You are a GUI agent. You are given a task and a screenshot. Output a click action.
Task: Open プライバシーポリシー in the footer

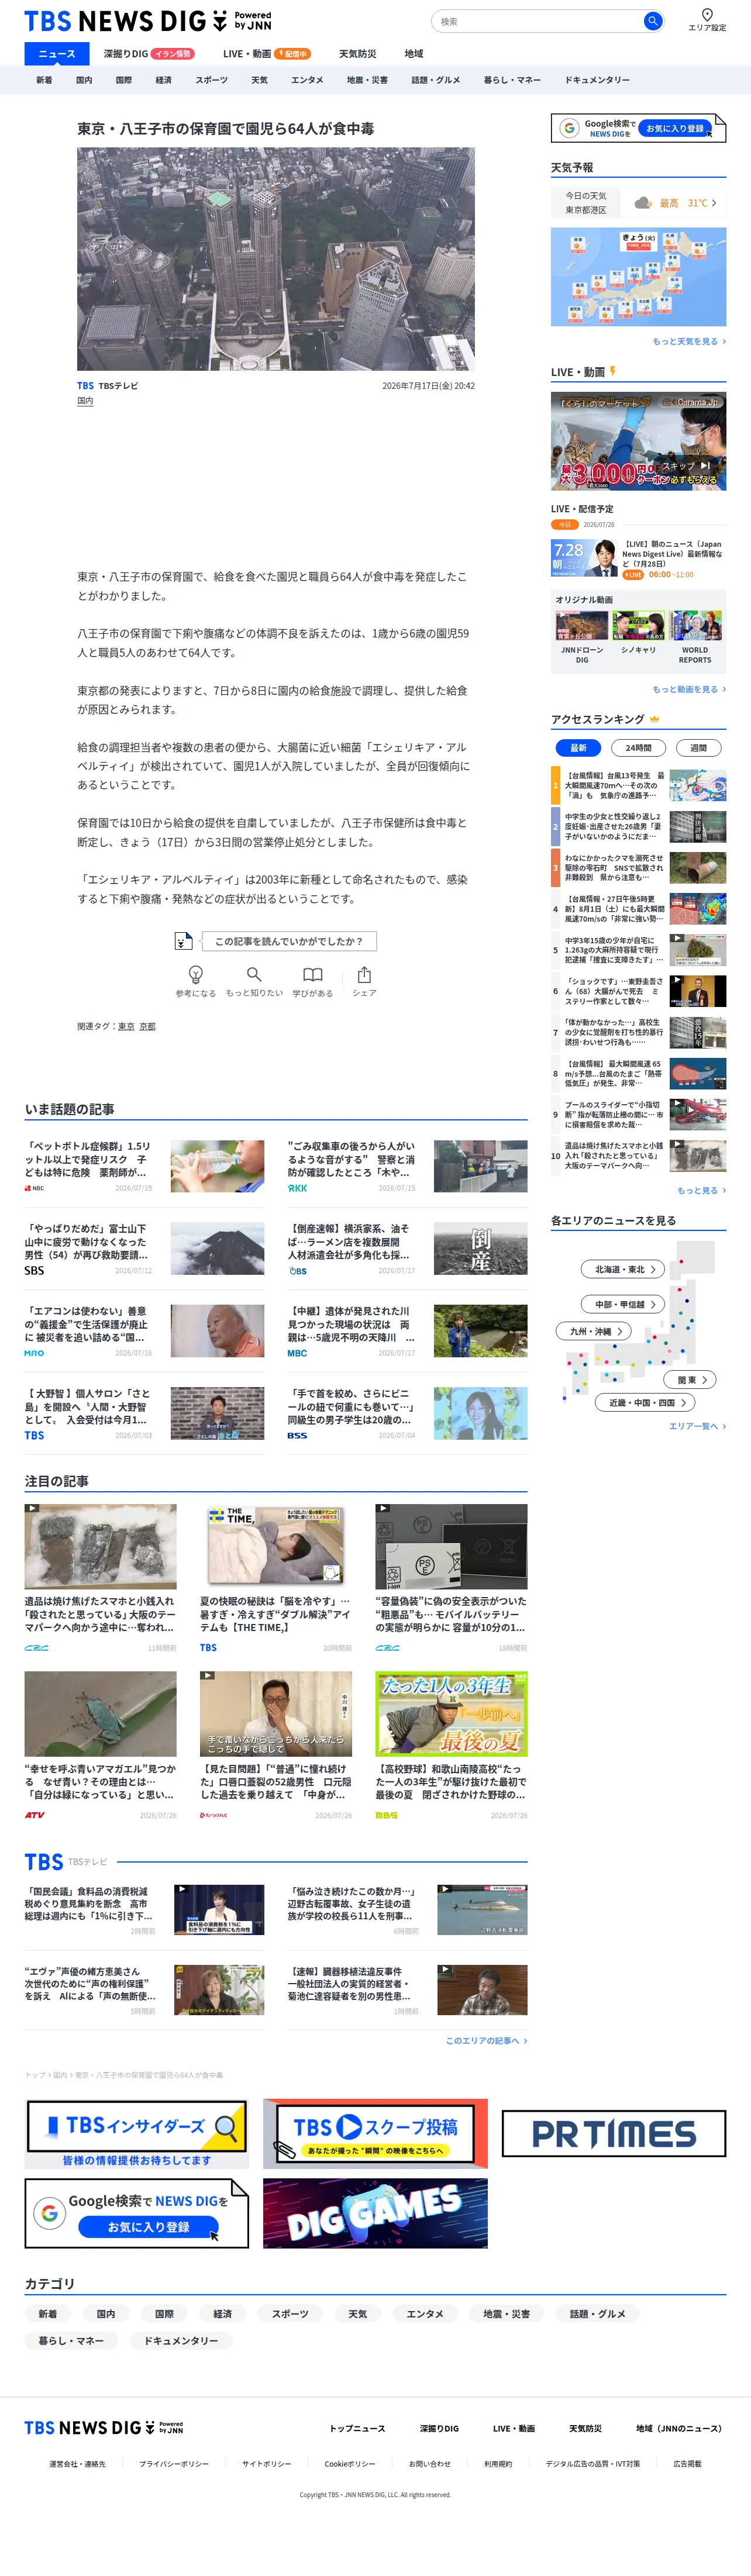coord(174,2463)
